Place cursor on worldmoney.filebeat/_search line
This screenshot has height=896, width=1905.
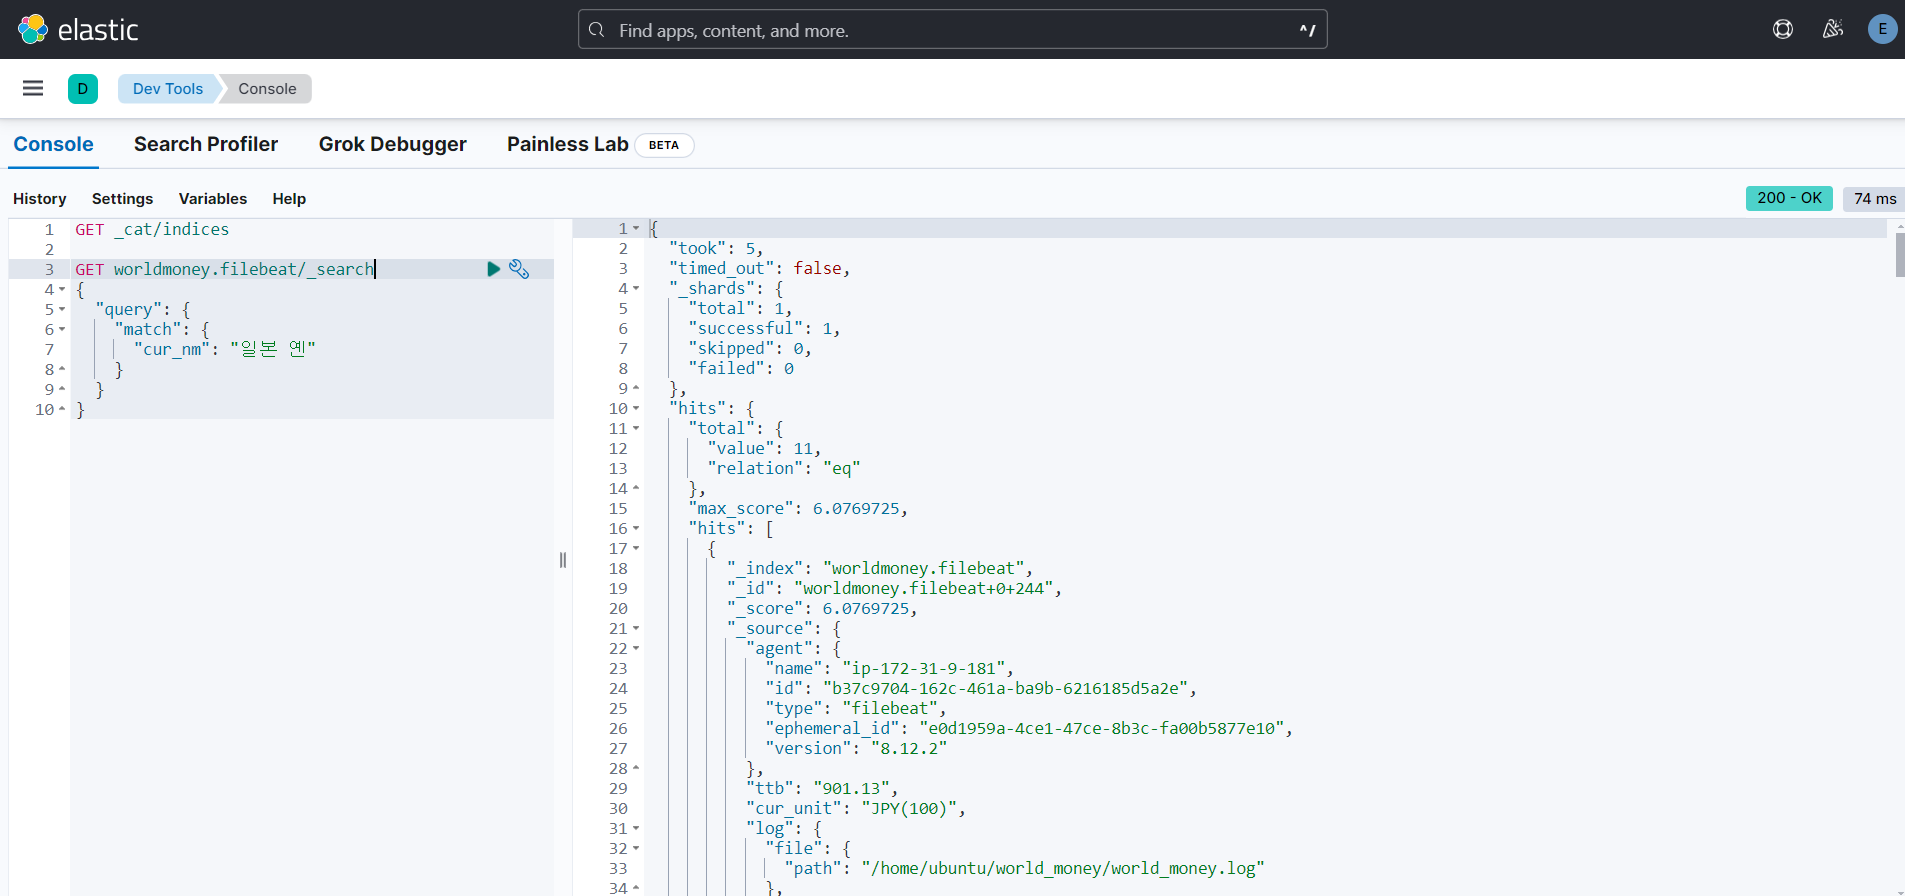225,269
